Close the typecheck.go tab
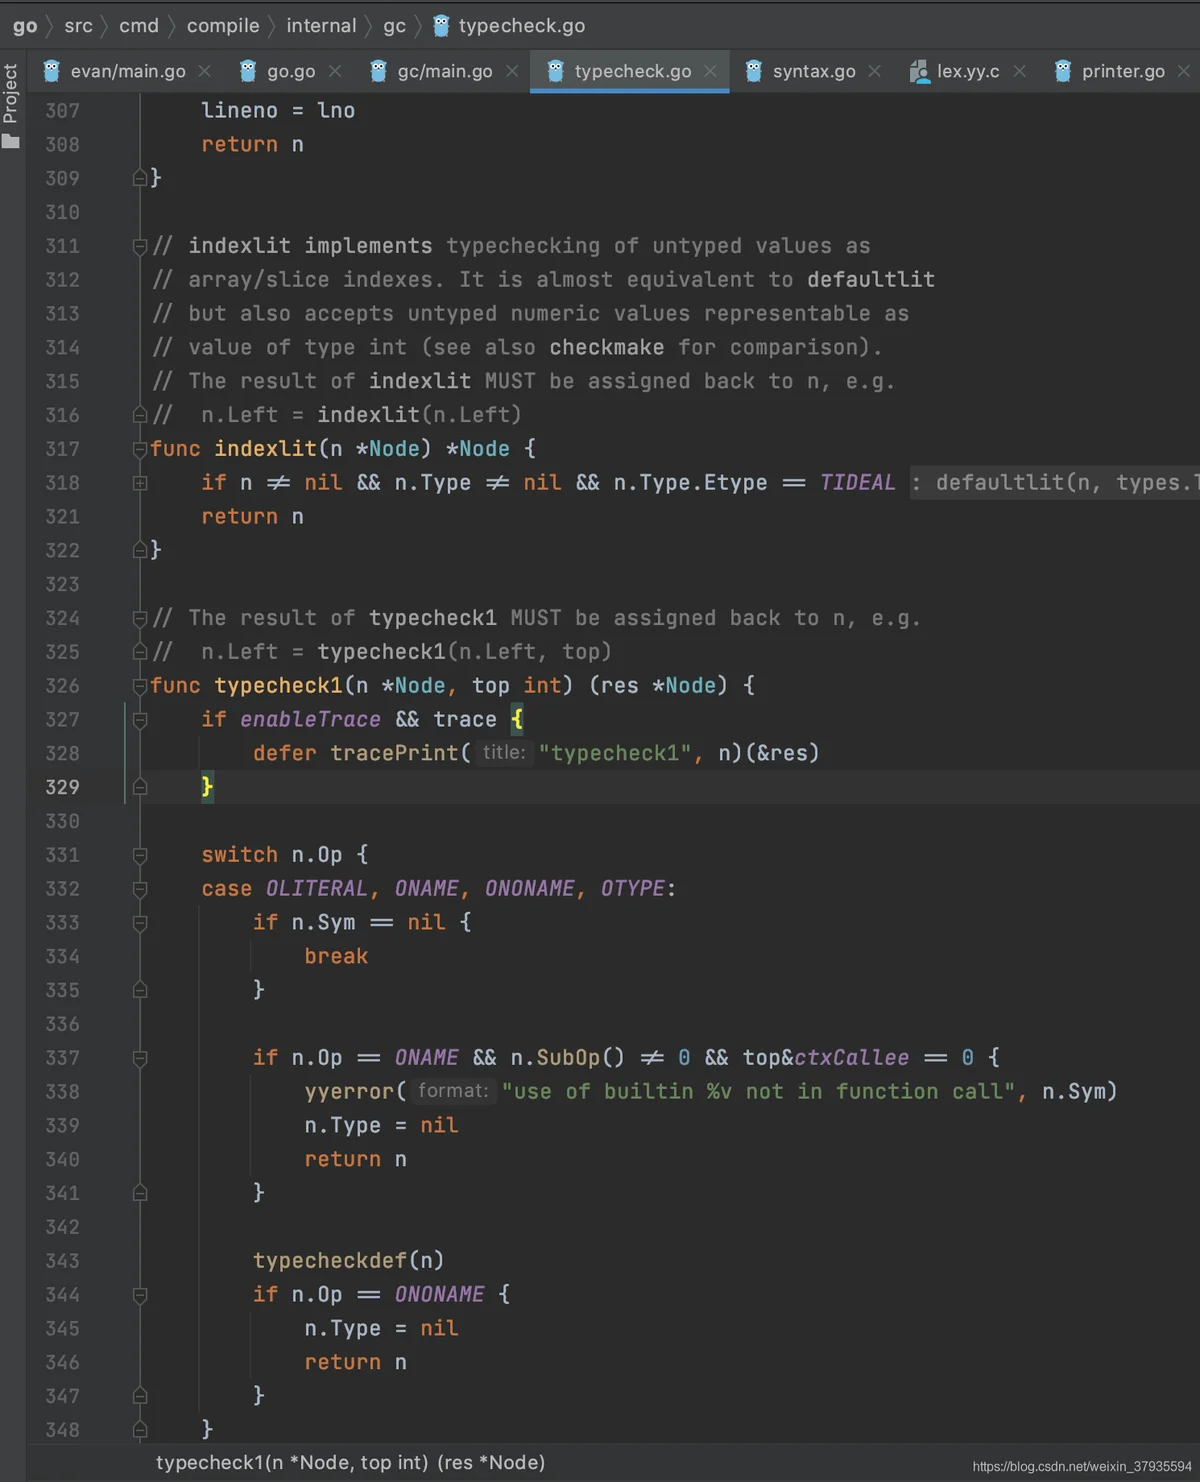This screenshot has height=1482, width=1200. pyautogui.click(x=710, y=71)
